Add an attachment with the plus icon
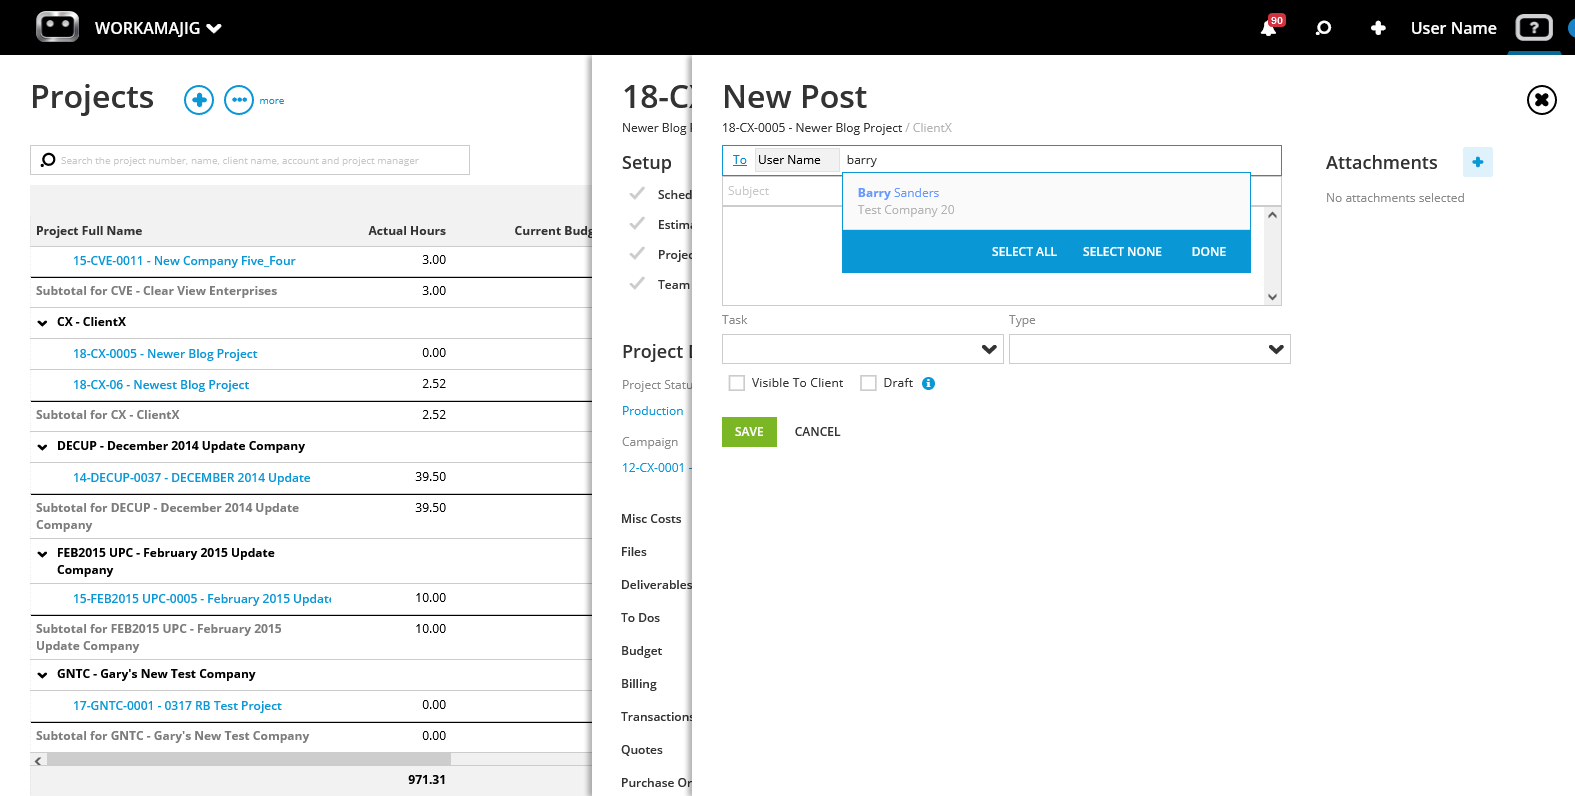This screenshot has height=796, width=1575. click(x=1478, y=162)
